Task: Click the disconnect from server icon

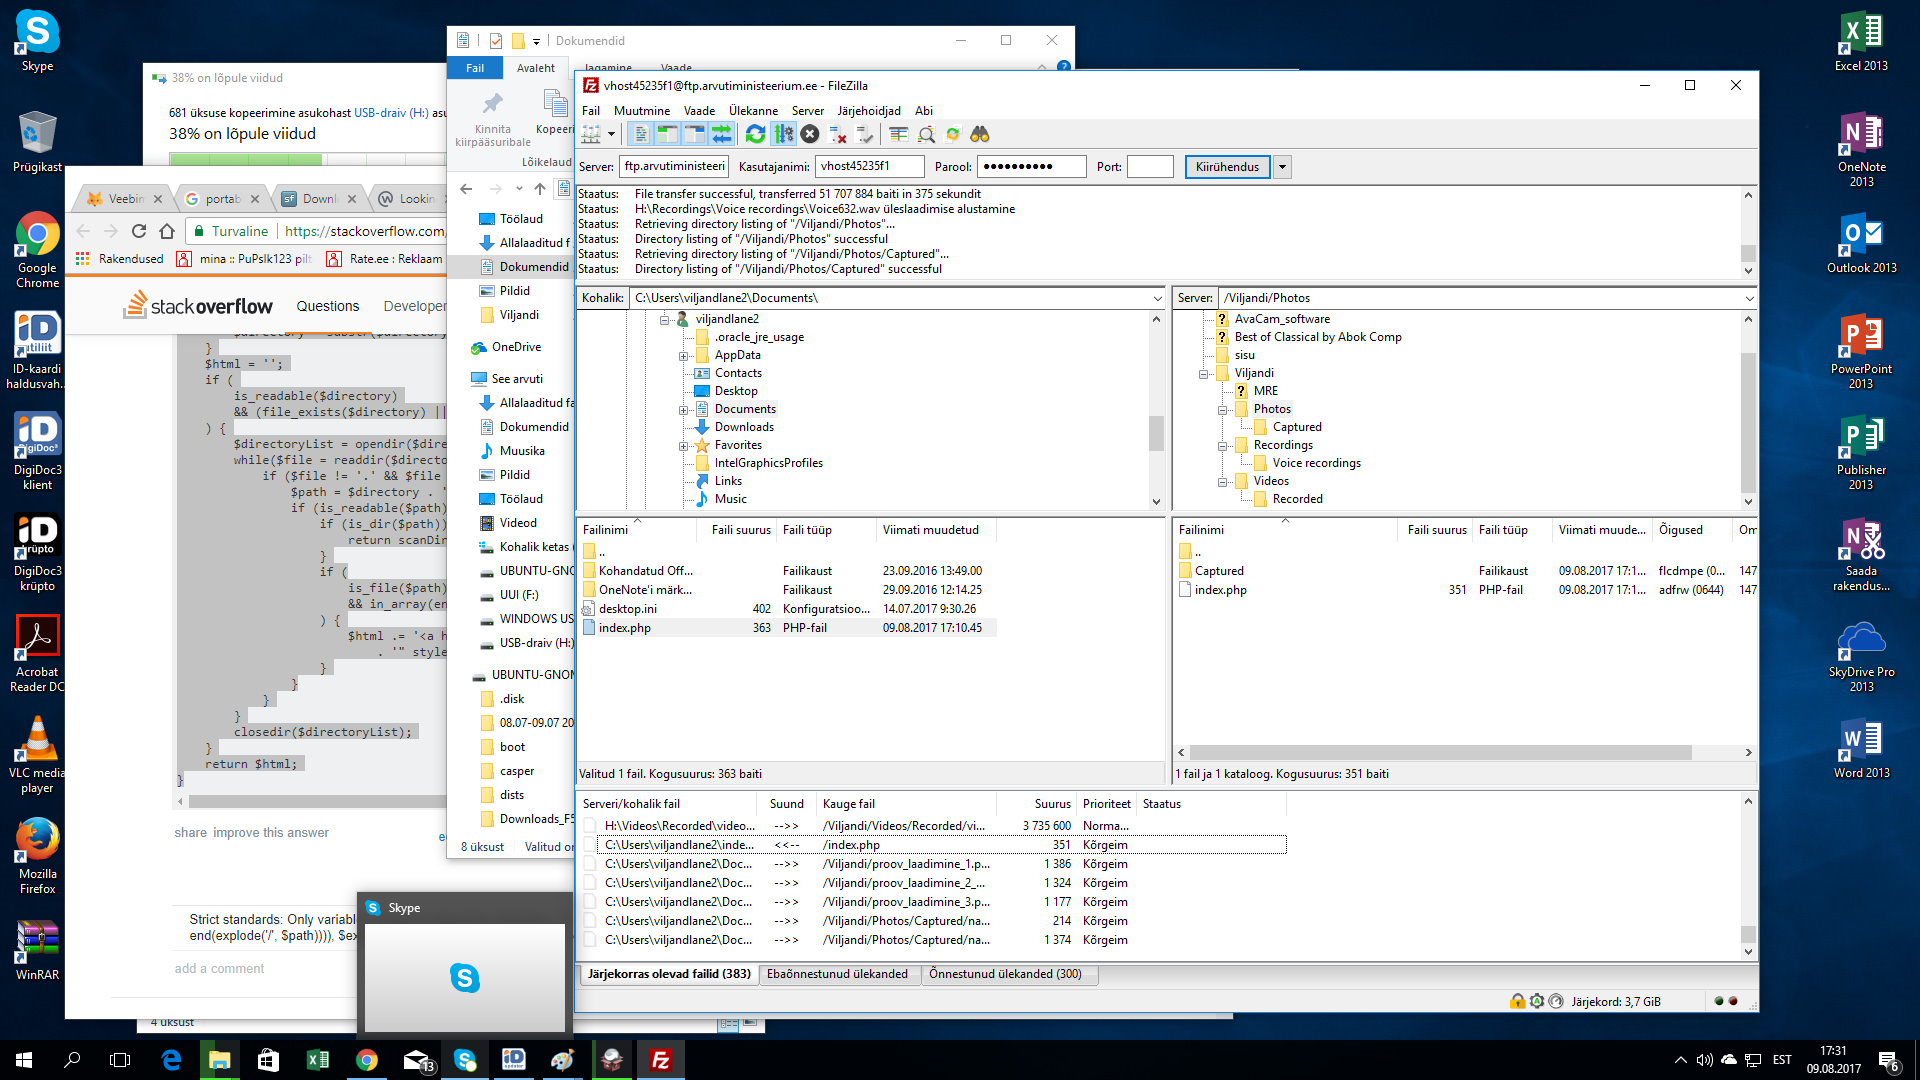Action: 838,134
